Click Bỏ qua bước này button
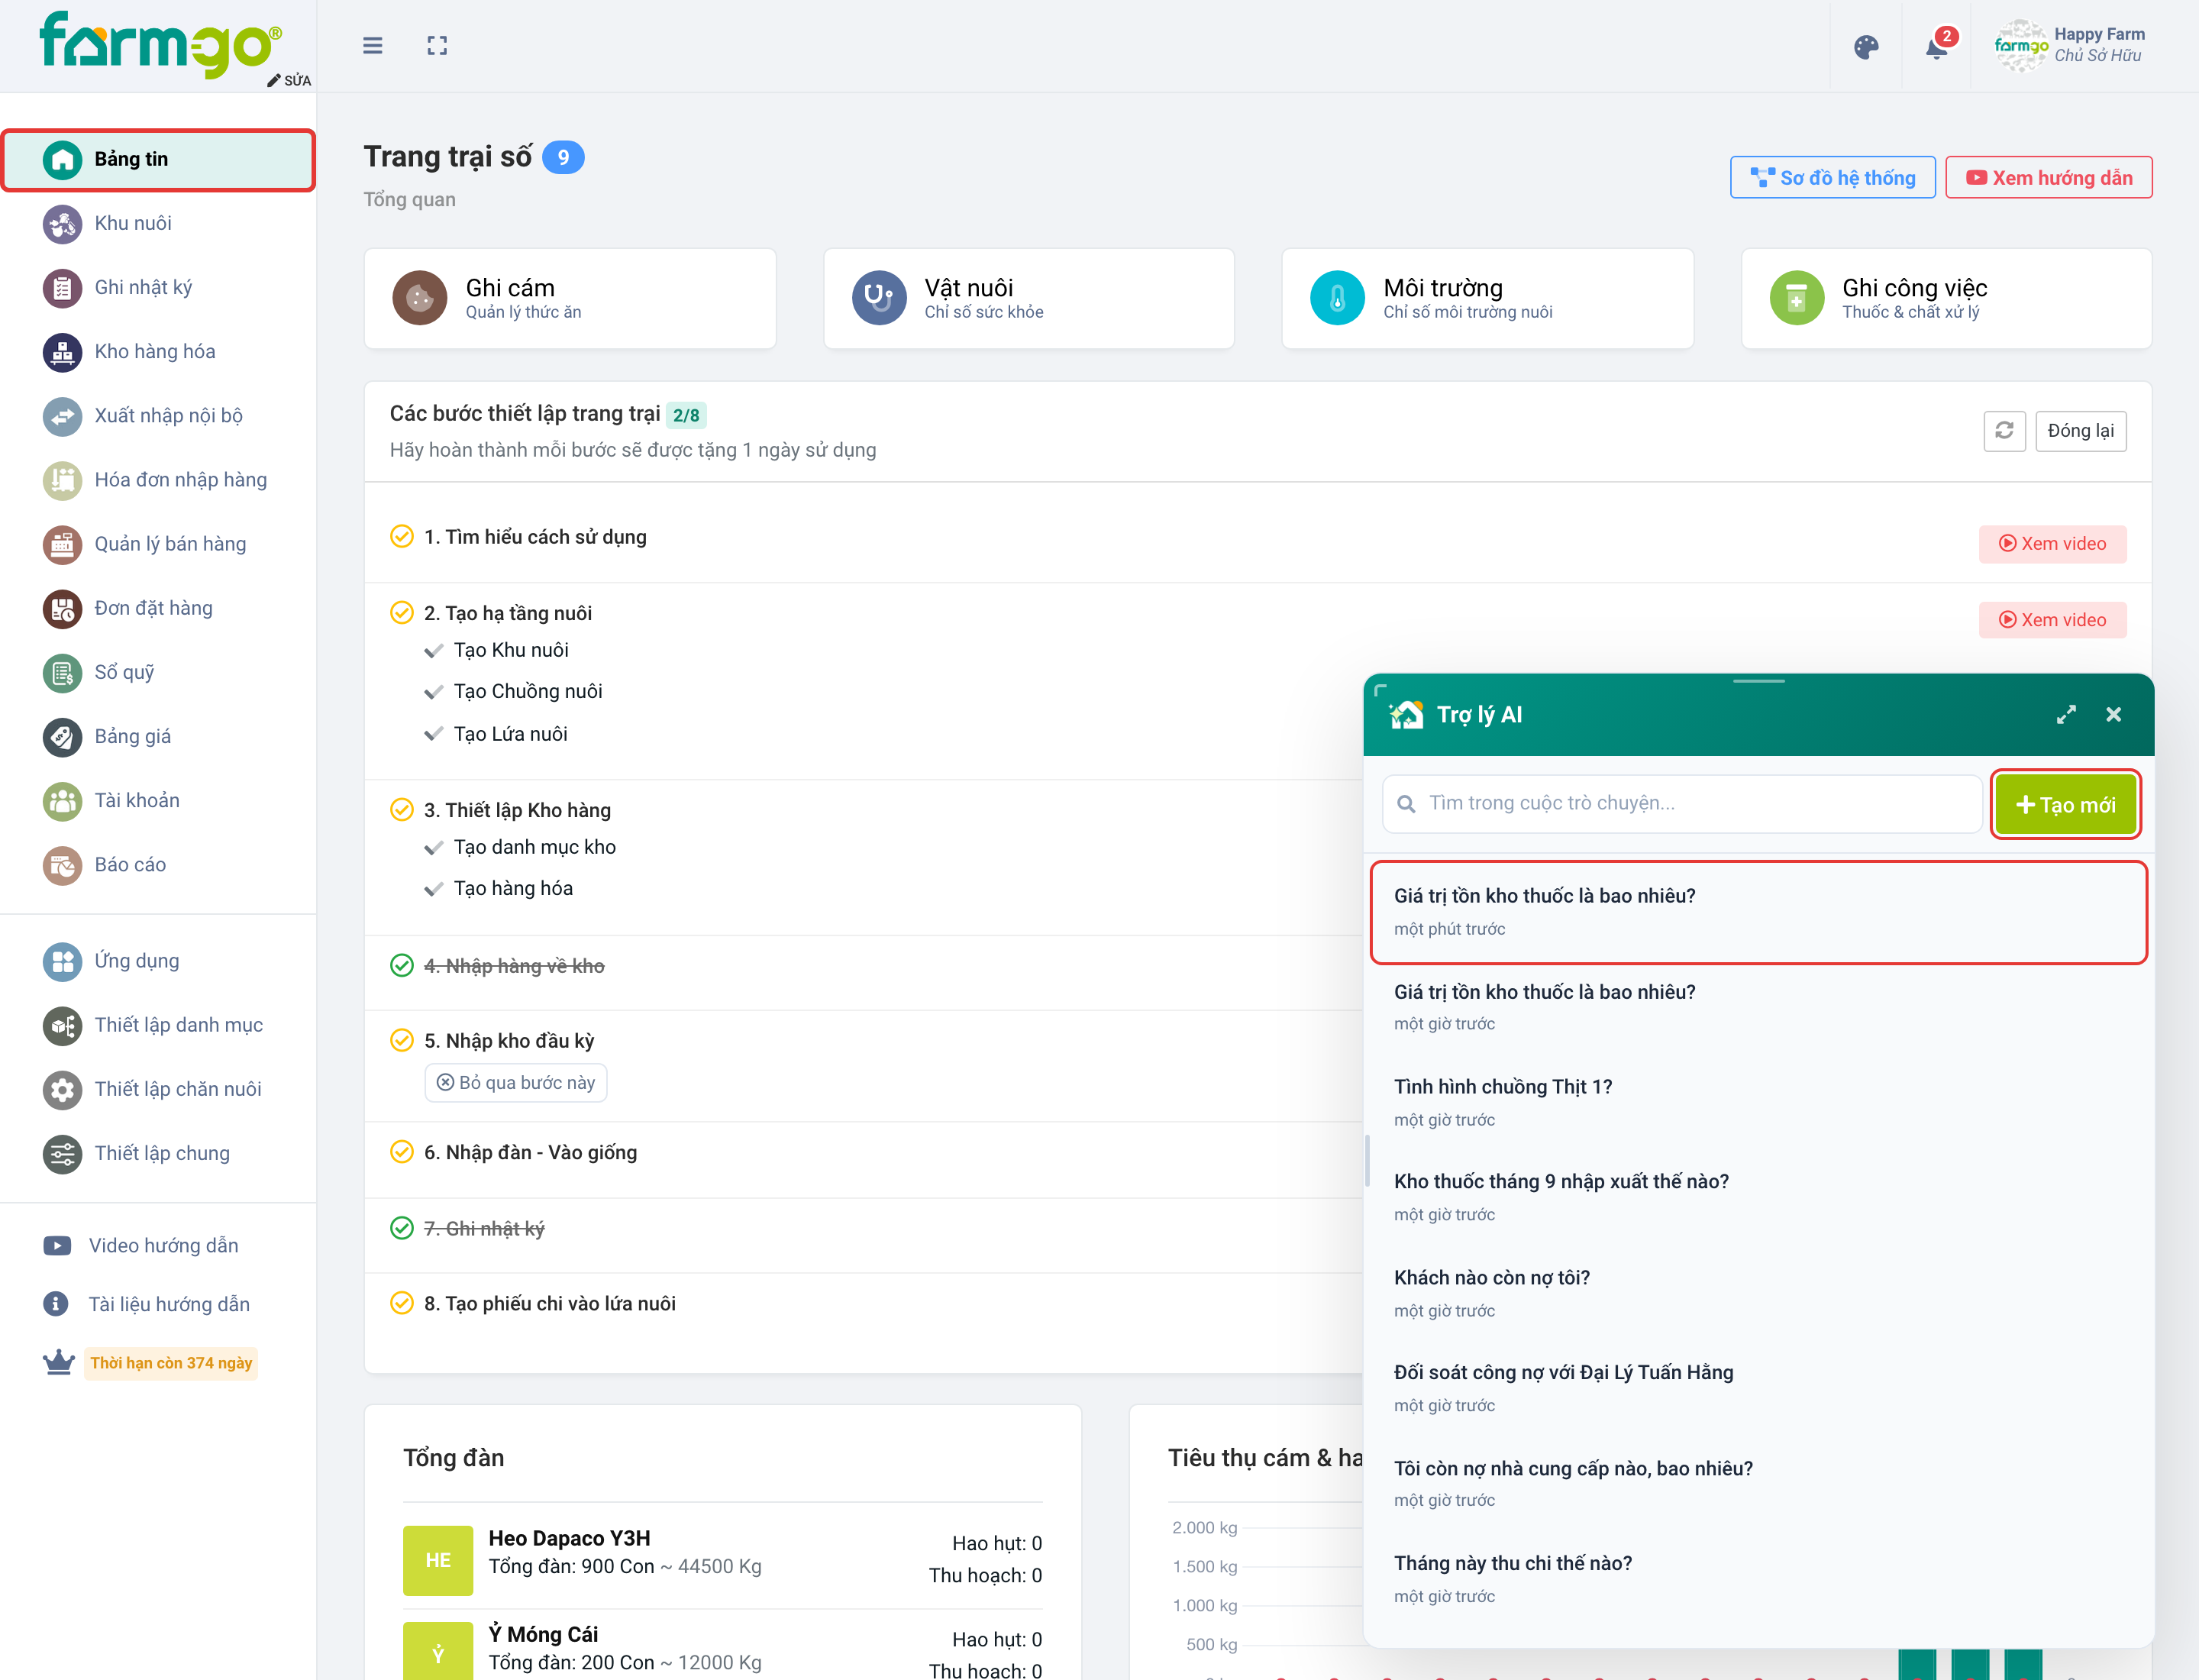 tap(516, 1083)
